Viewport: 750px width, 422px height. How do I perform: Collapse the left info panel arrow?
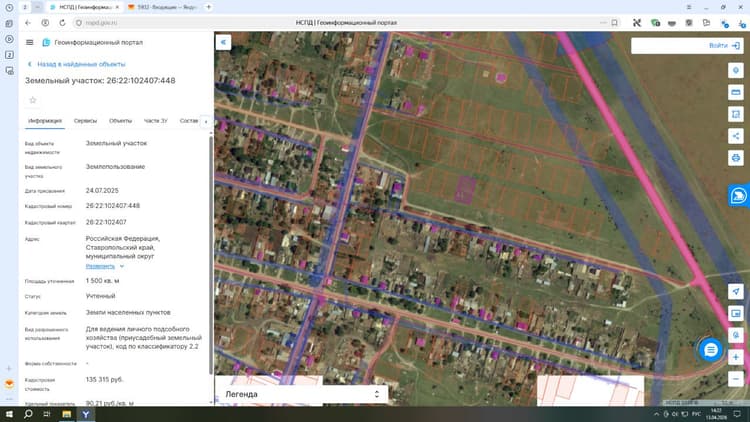pyautogui.click(x=223, y=42)
